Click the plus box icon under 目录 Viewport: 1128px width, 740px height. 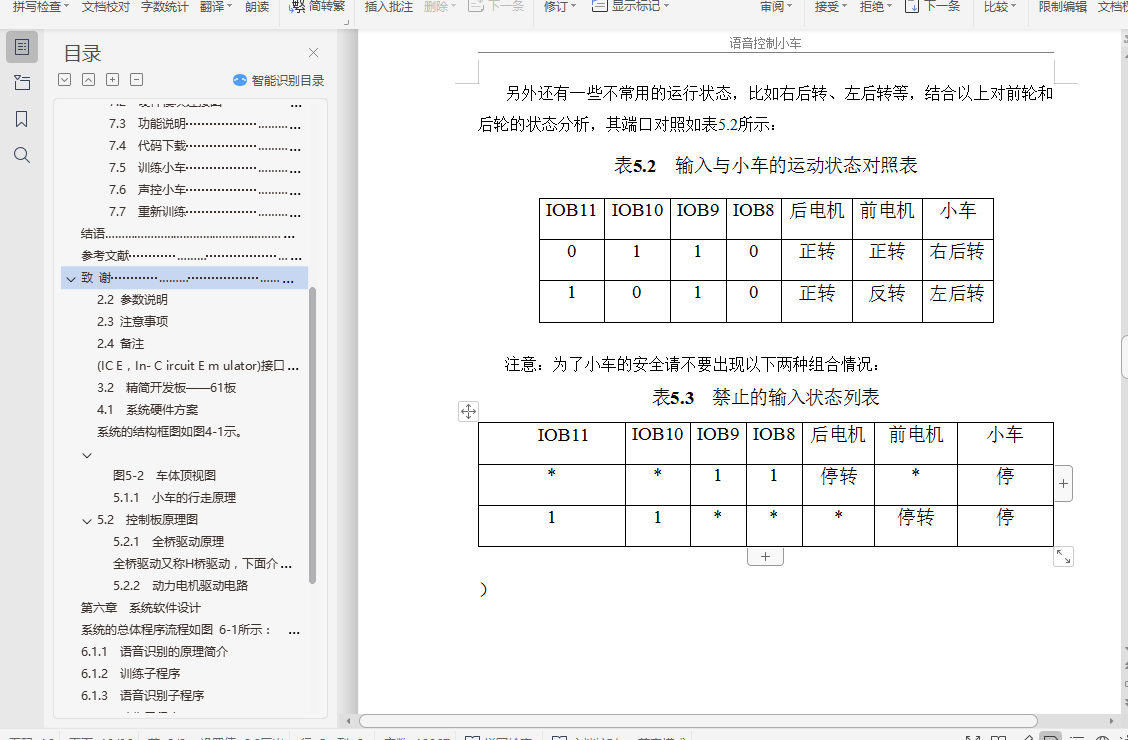point(113,80)
